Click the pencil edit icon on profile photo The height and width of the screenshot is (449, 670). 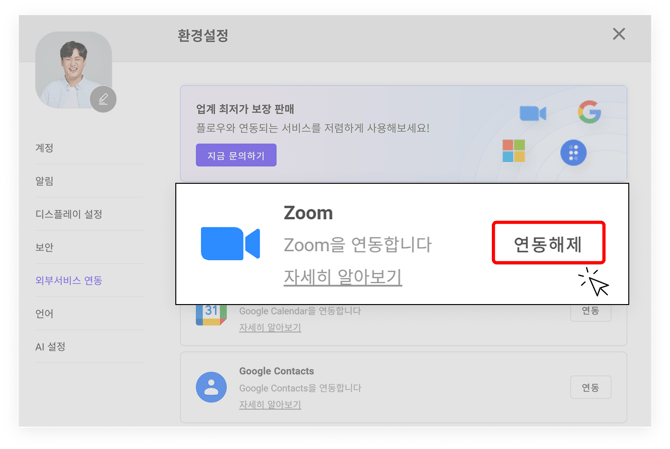click(103, 99)
